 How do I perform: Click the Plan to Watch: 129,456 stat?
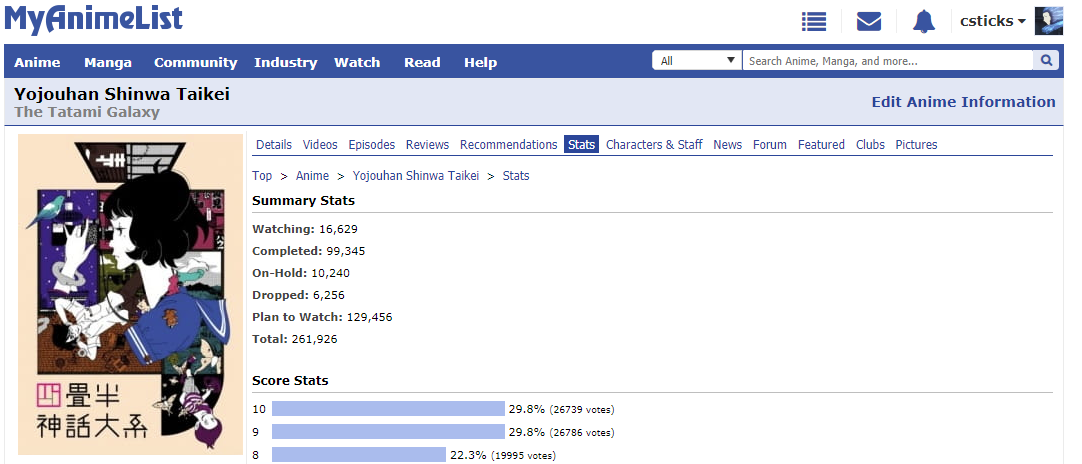322,317
